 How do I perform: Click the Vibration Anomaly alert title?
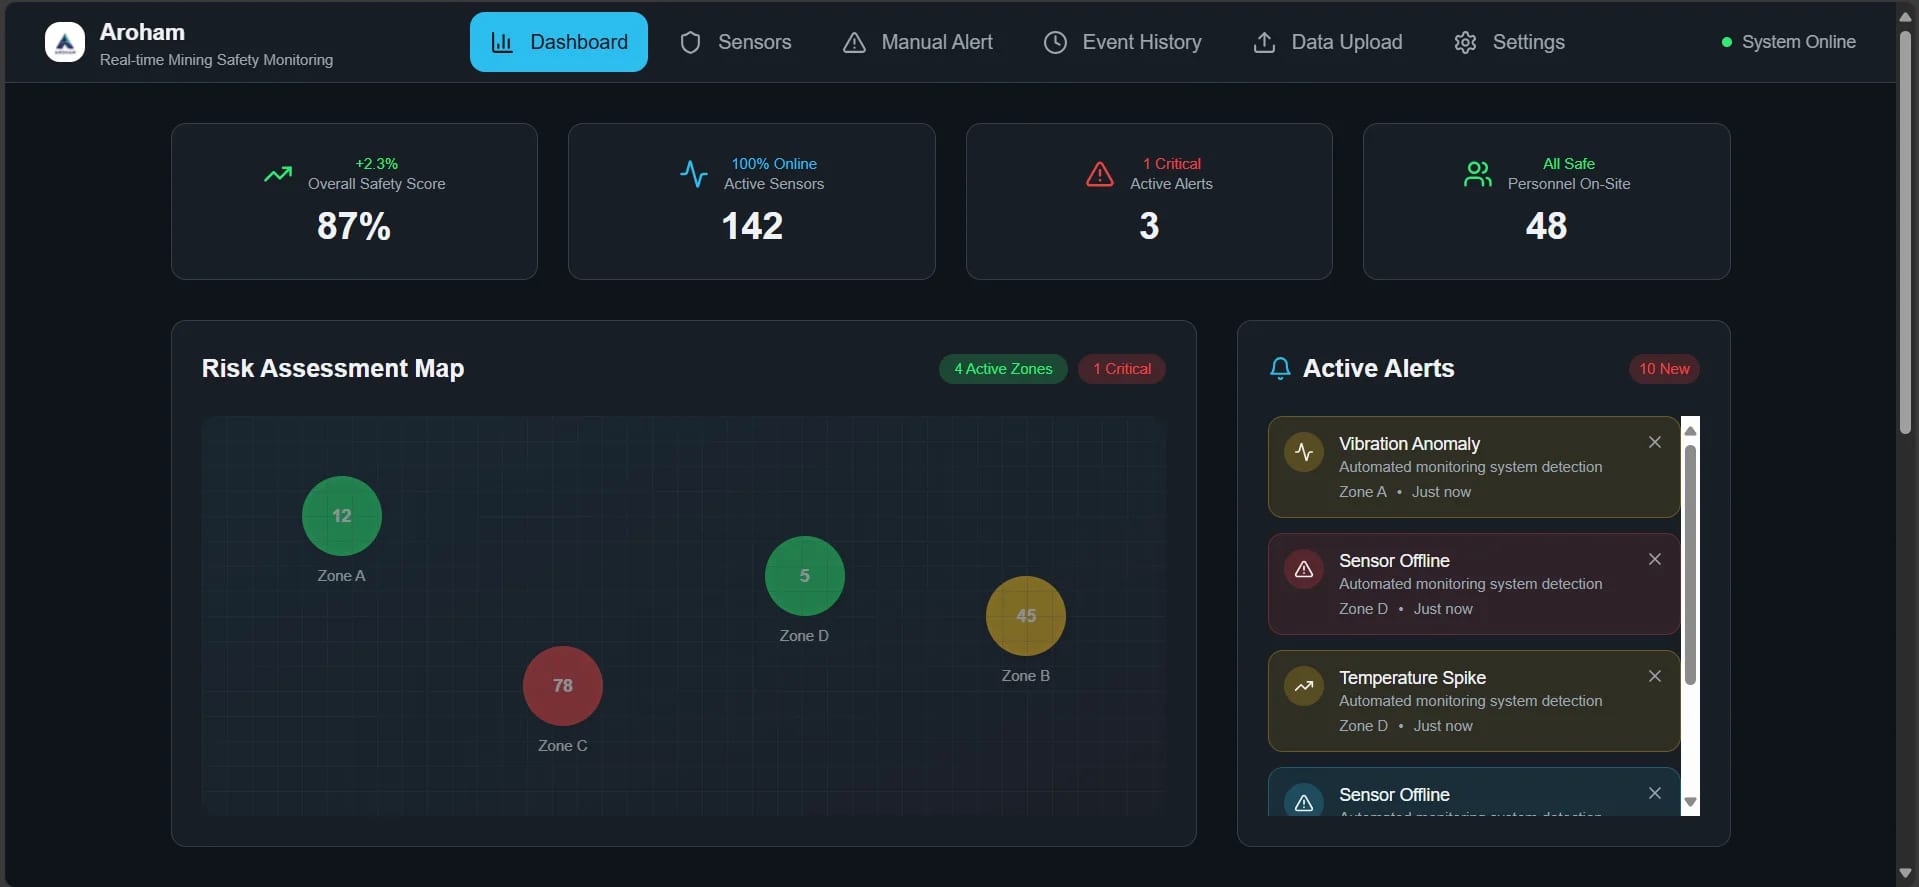[x=1409, y=444]
